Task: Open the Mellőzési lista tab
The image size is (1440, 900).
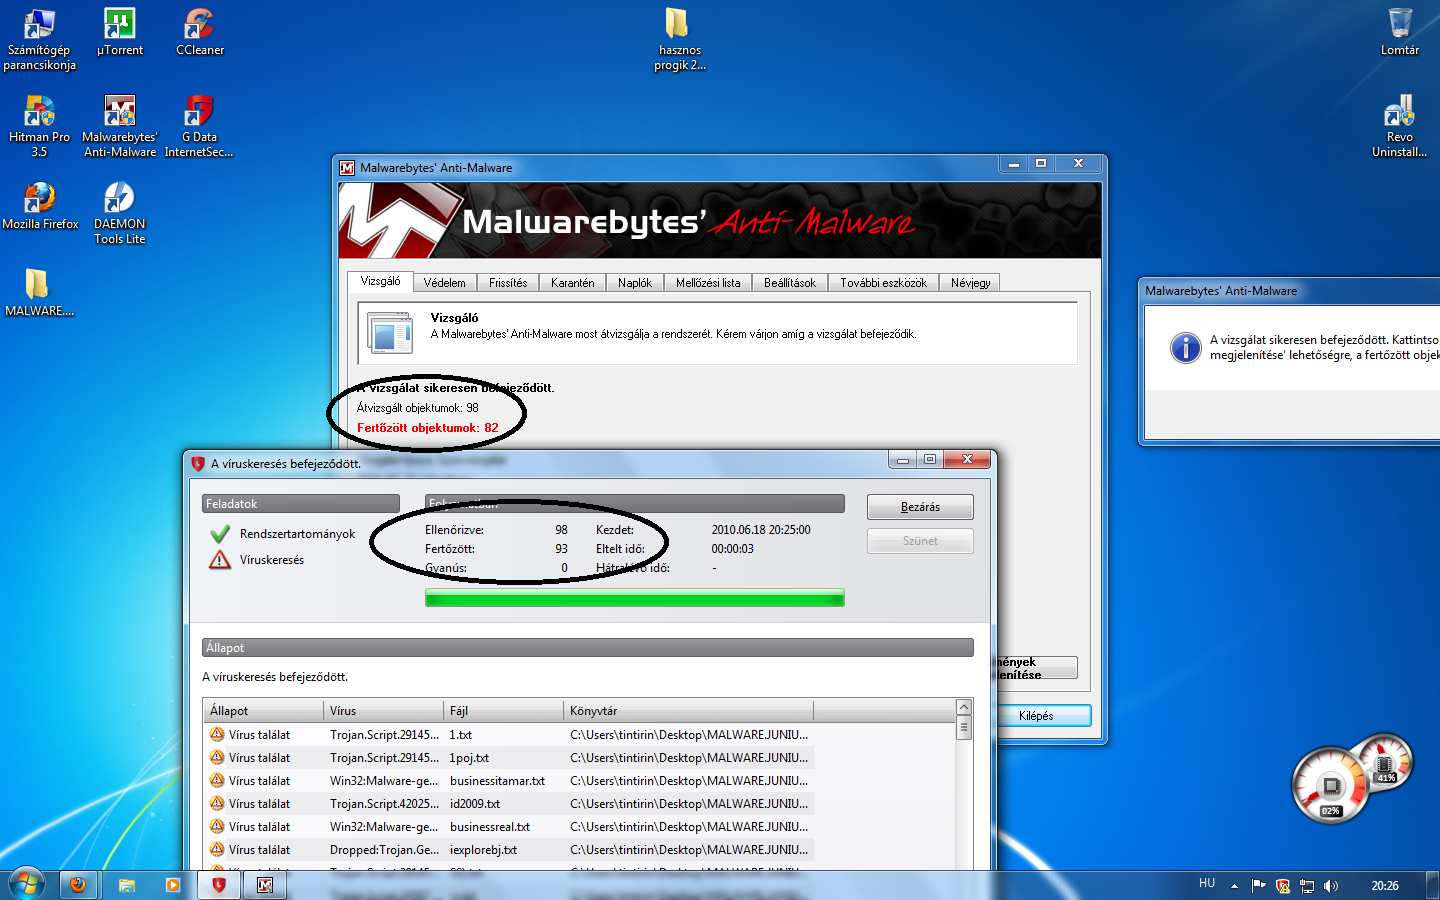Action: point(708,283)
